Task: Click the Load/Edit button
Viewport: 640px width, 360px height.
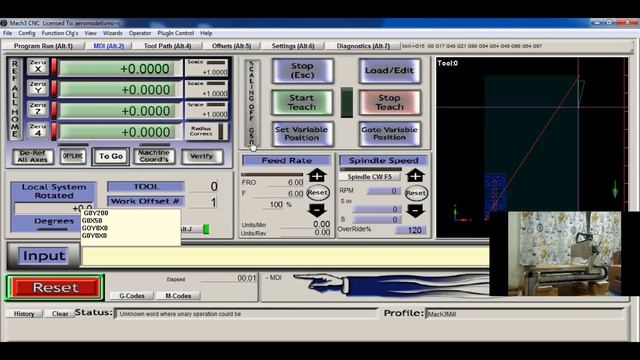Action: click(389, 71)
